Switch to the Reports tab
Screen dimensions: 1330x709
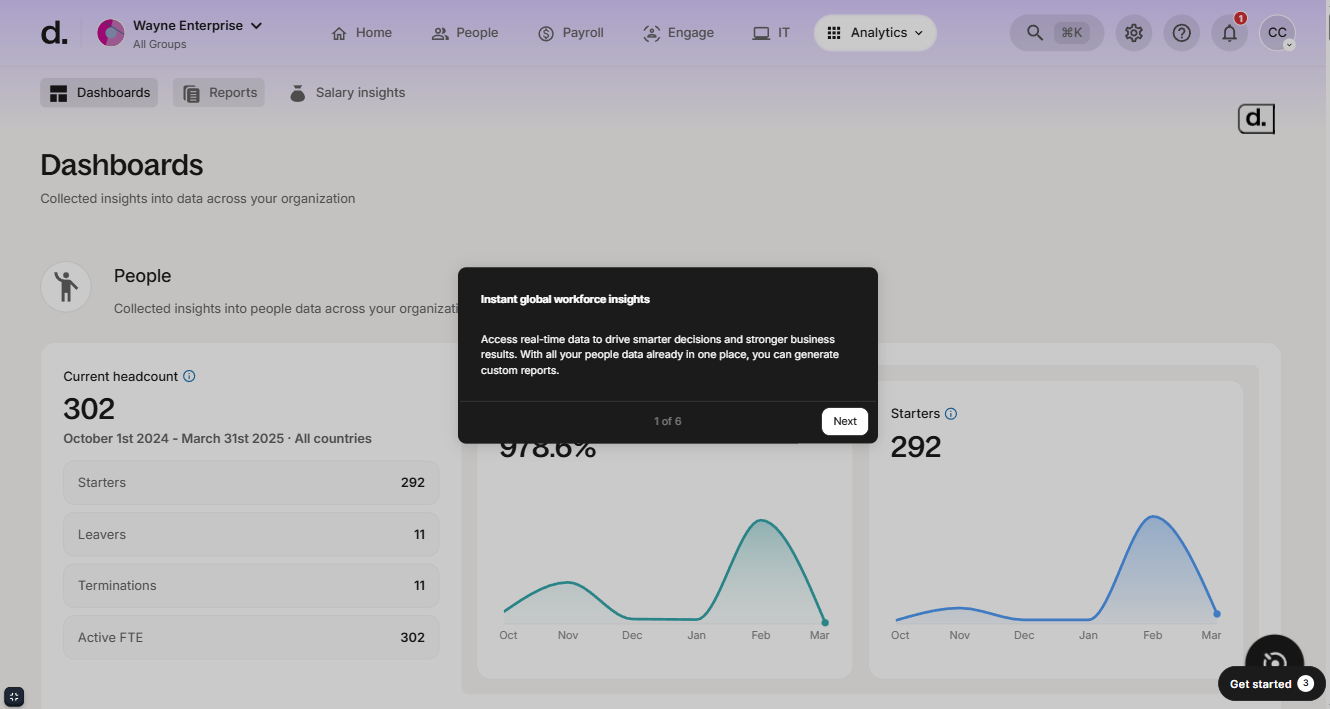[x=219, y=93]
